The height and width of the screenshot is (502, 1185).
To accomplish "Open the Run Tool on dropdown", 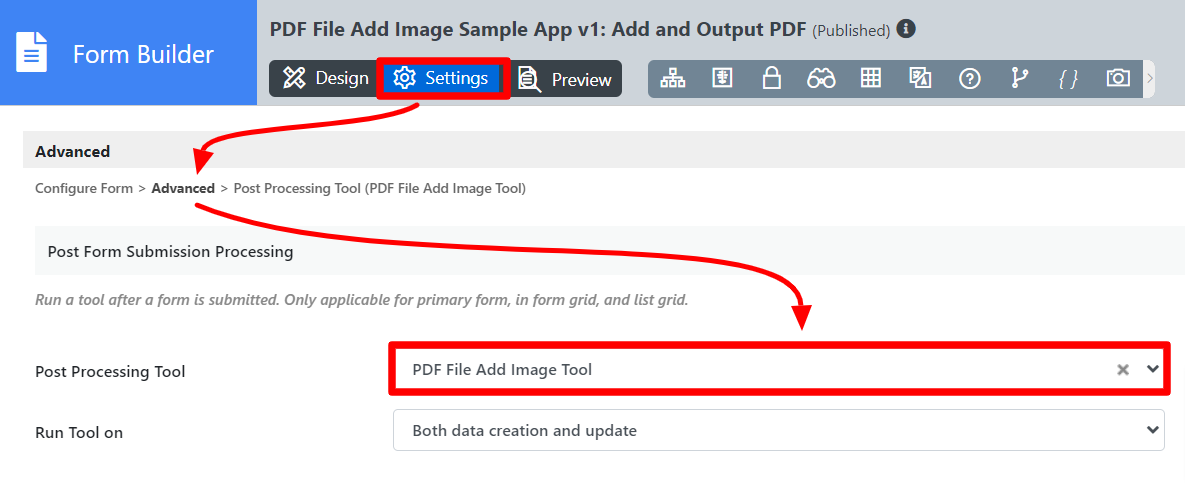I will [x=778, y=431].
